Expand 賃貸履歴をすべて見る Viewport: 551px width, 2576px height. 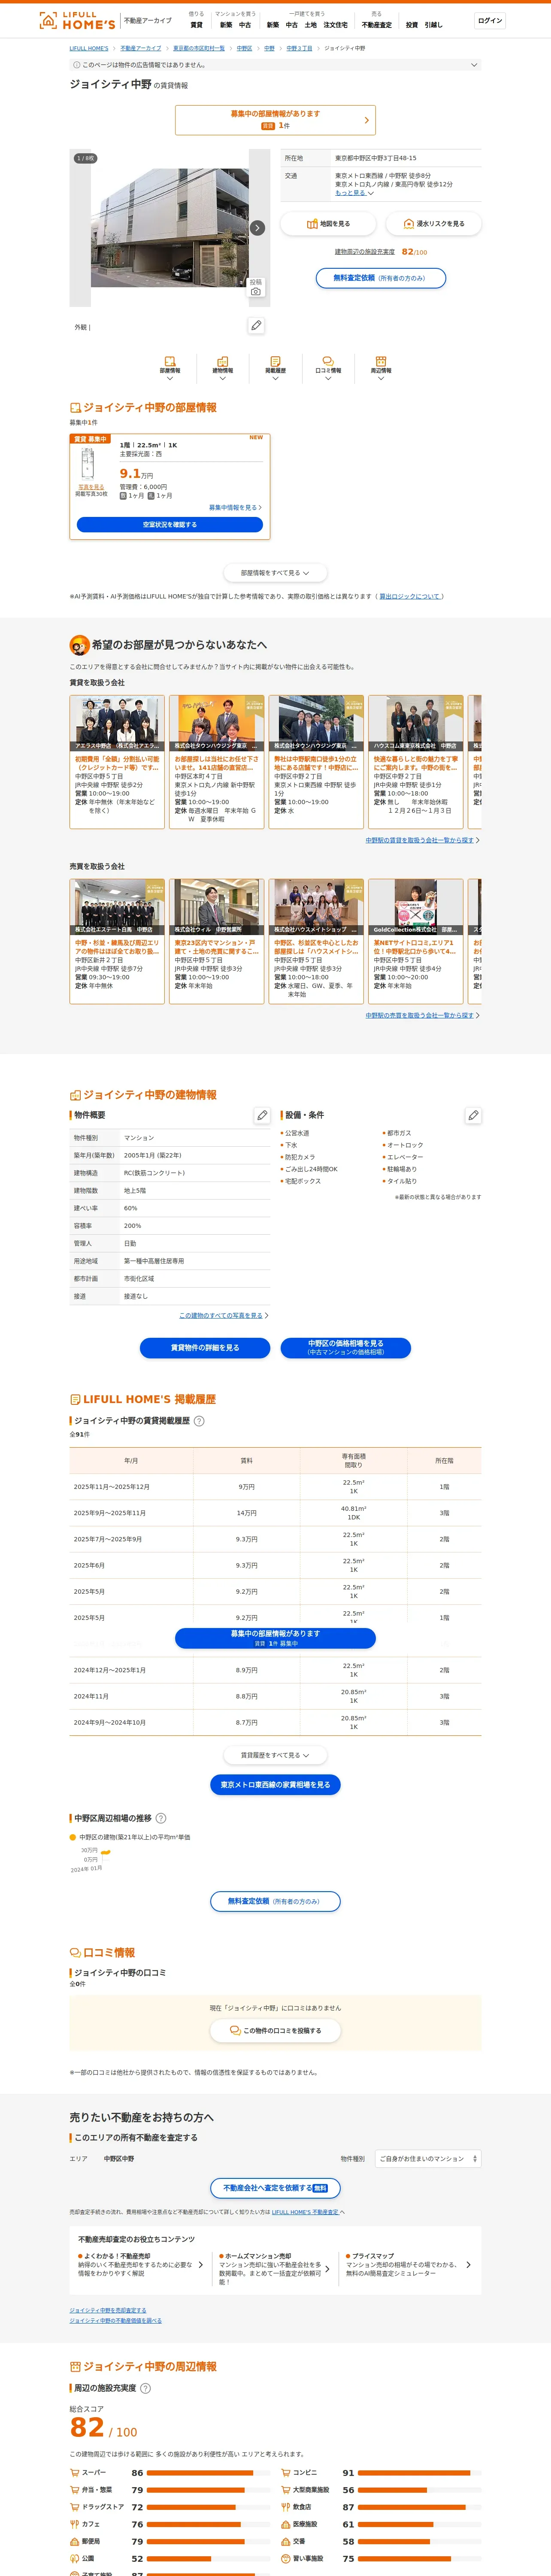coord(275,1755)
